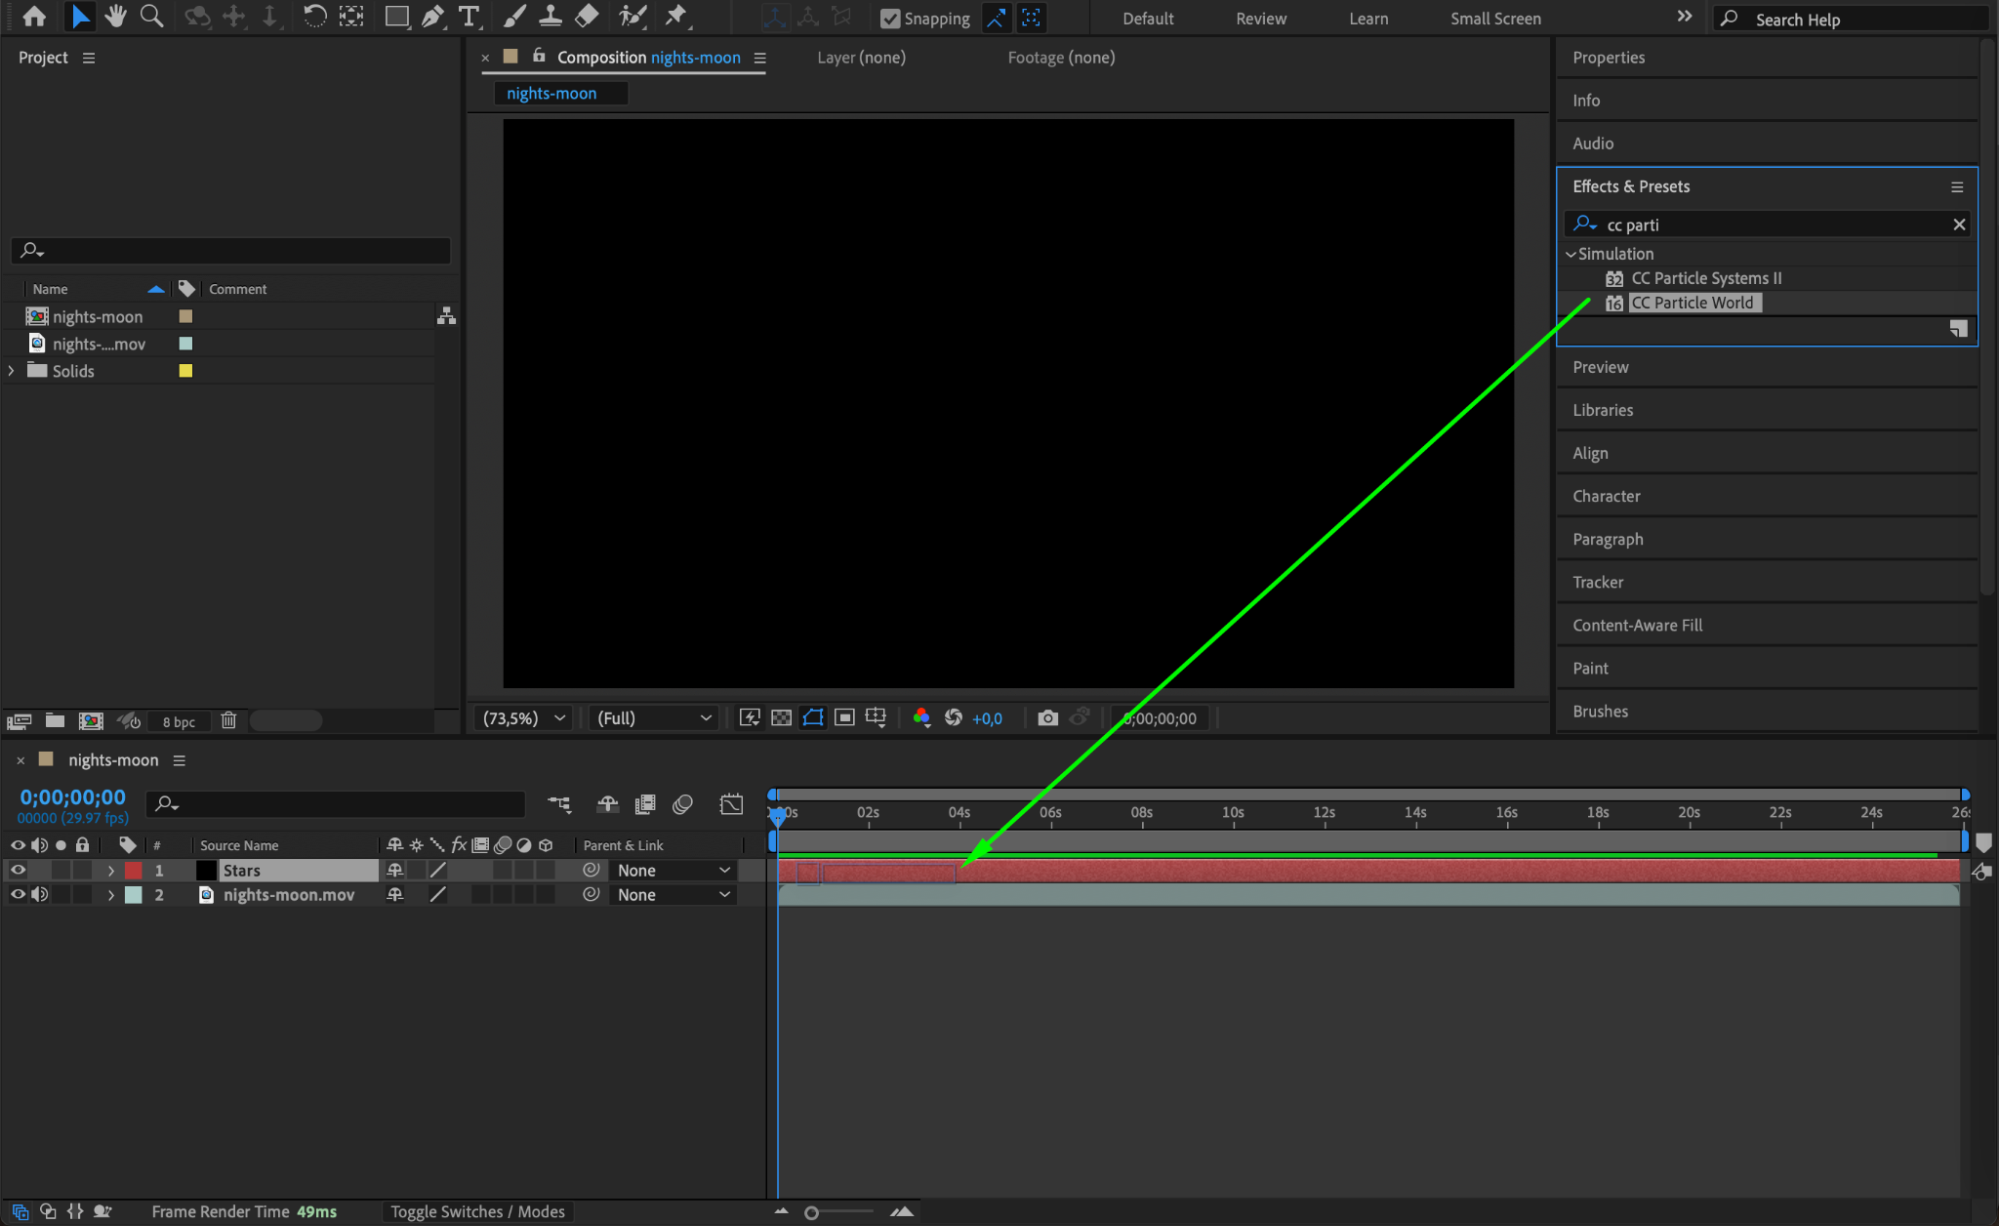Hide the Stars layer with eye icon
The width and height of the screenshot is (1999, 1226).
[x=17, y=871]
